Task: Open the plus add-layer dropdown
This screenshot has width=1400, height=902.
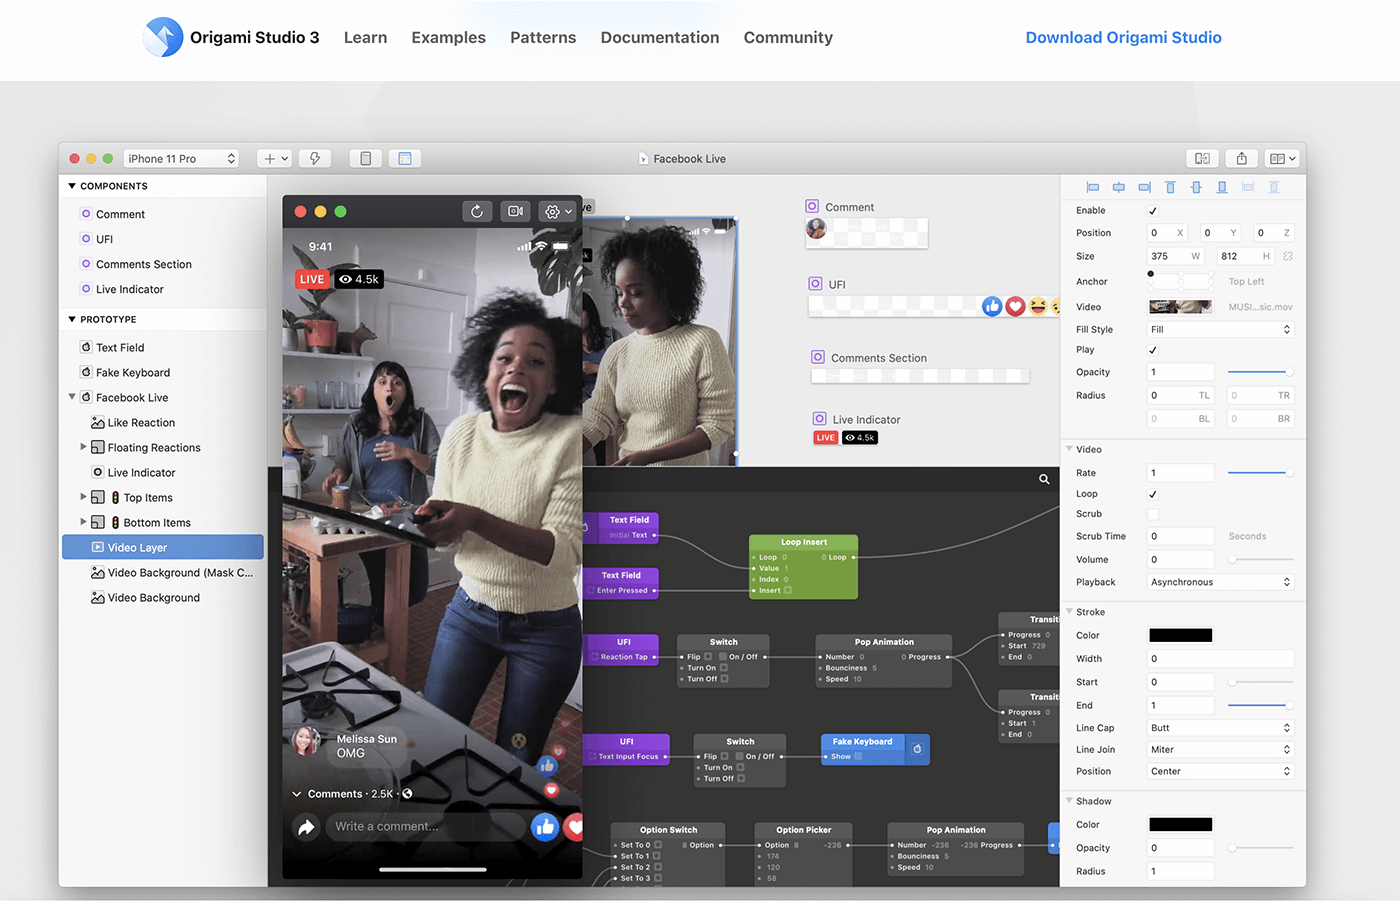Action: tap(274, 158)
